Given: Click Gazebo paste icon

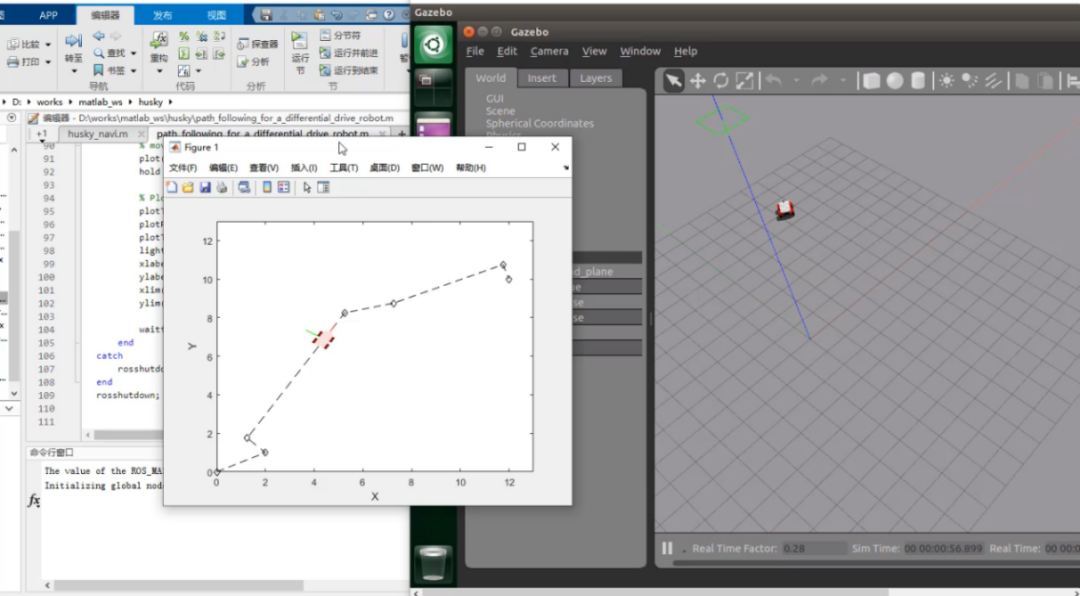Looking at the screenshot, I should click(1046, 81).
